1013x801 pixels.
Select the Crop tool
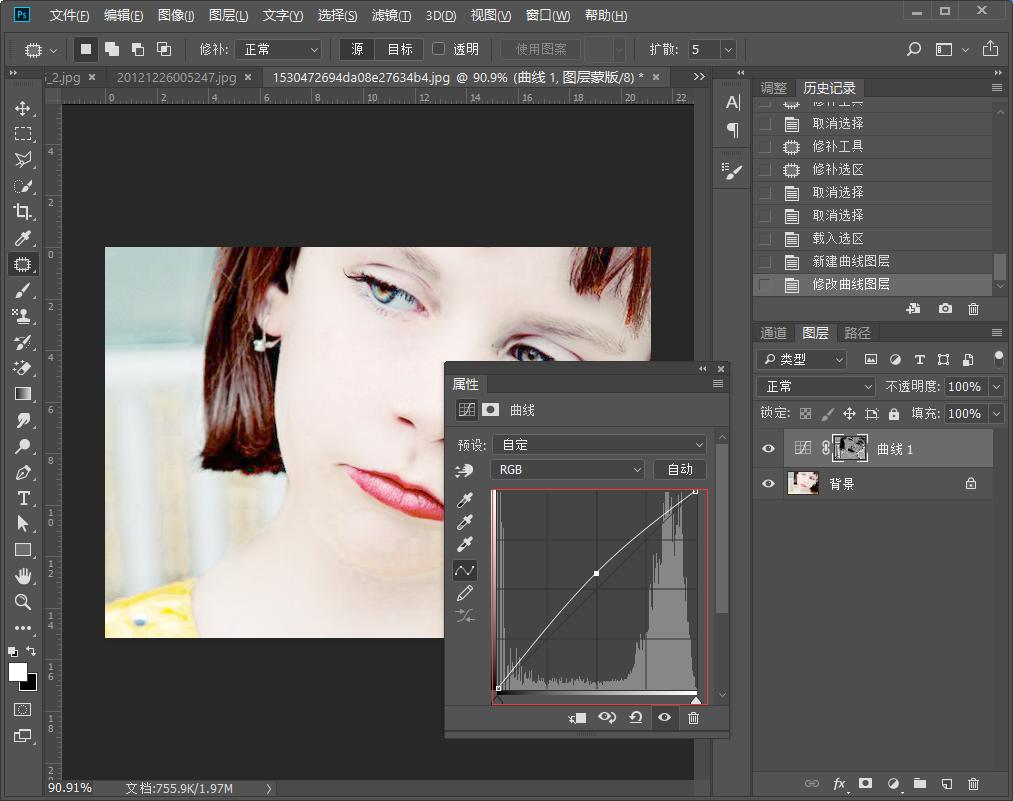click(22, 212)
